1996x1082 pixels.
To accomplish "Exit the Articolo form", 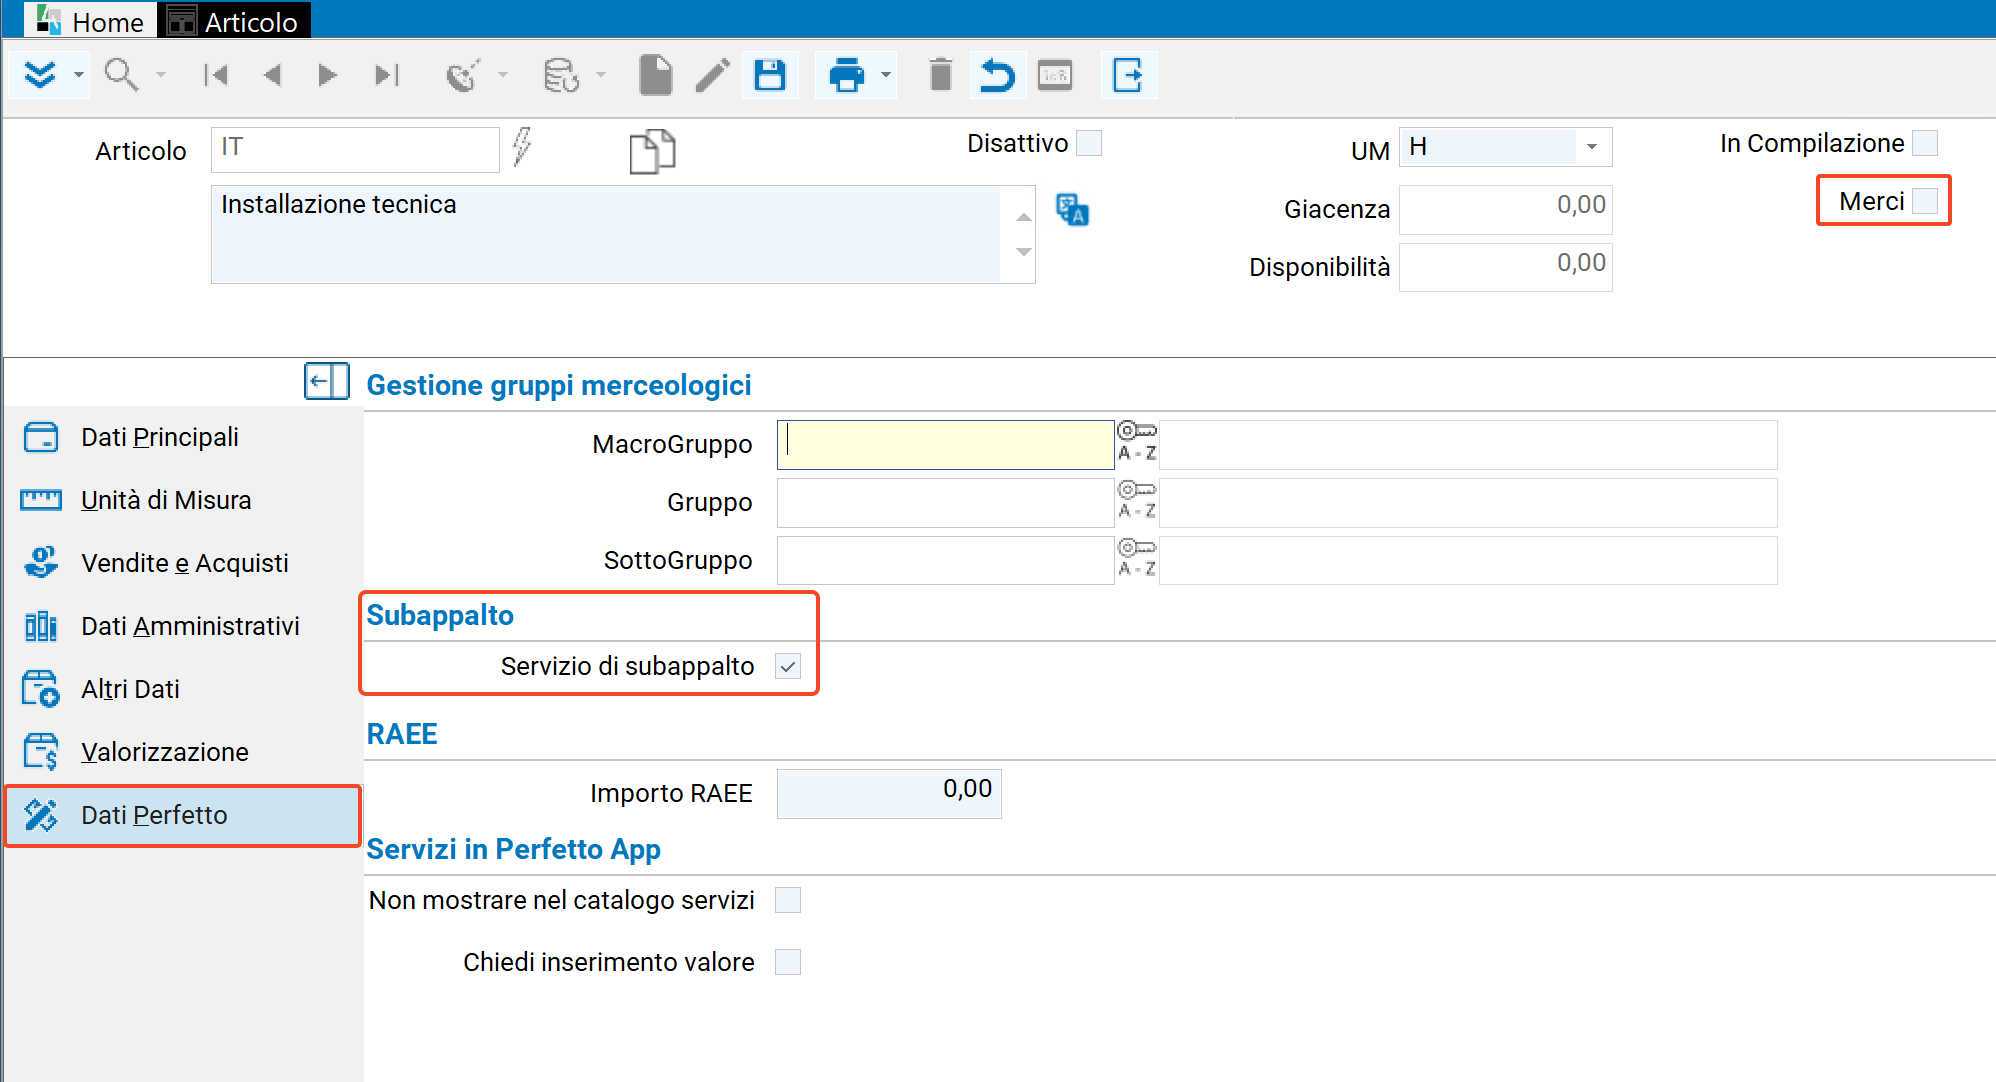I will click(x=1128, y=75).
